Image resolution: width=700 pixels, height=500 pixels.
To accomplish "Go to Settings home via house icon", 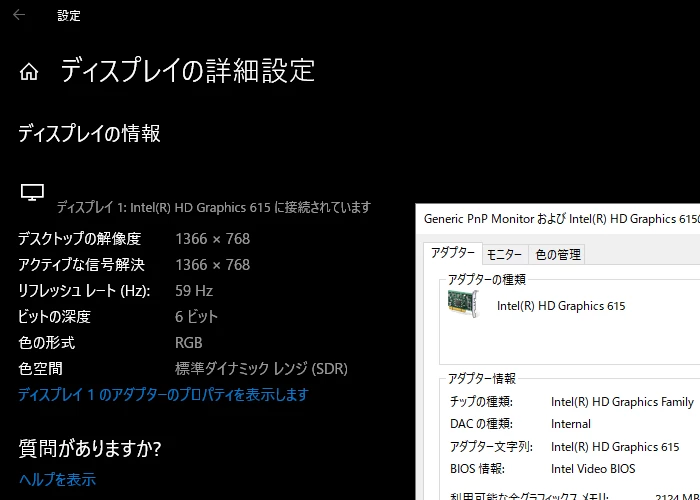I will click(29, 72).
